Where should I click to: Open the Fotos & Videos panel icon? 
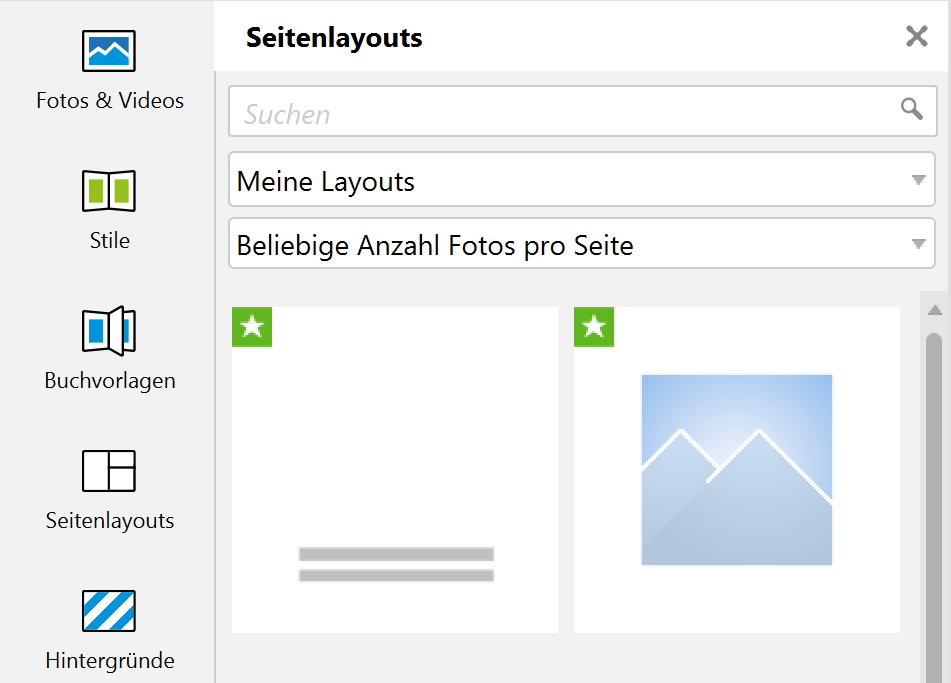pyautogui.click(x=109, y=51)
